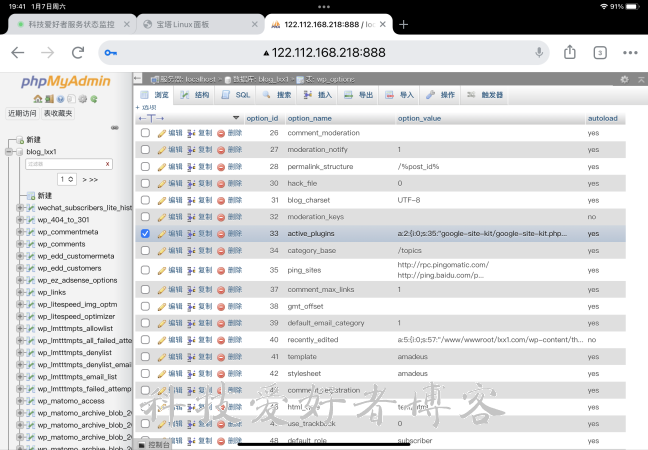648x450 pixels.
Task: Open the tab switcher showing 3 tabs
Action: pos(600,53)
